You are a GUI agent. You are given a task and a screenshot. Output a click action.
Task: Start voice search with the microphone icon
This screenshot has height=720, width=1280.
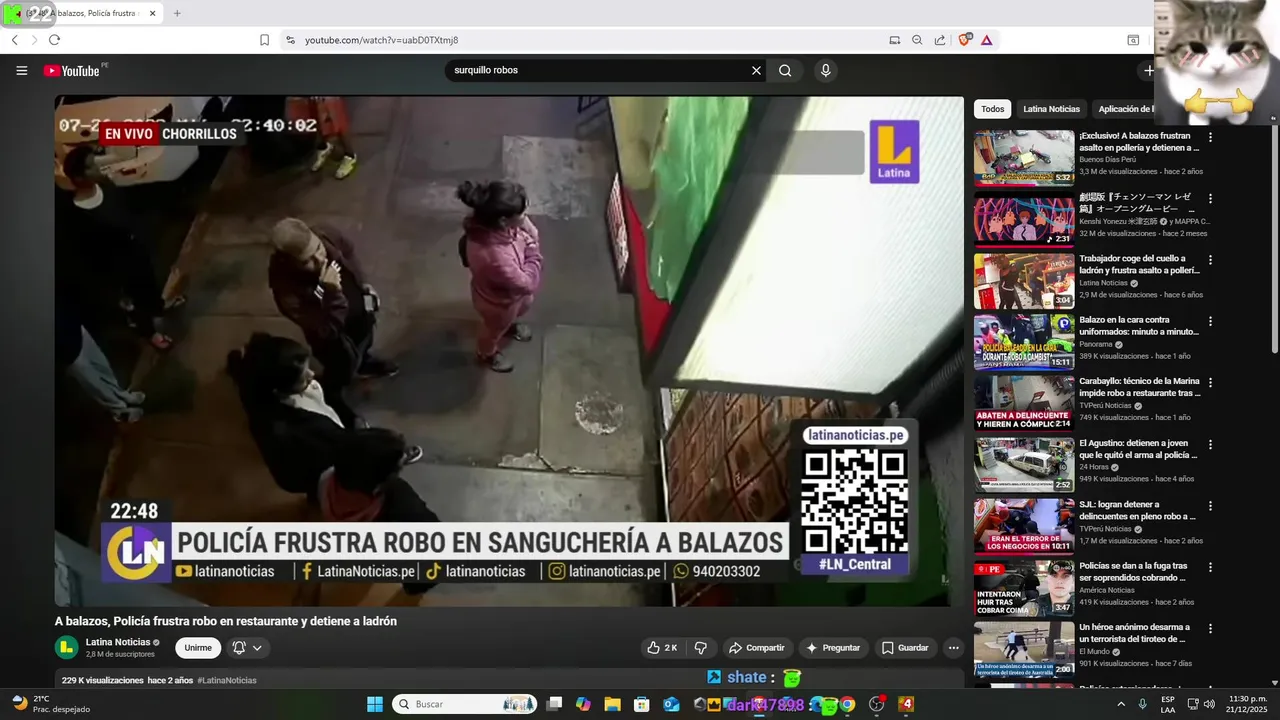(x=825, y=70)
